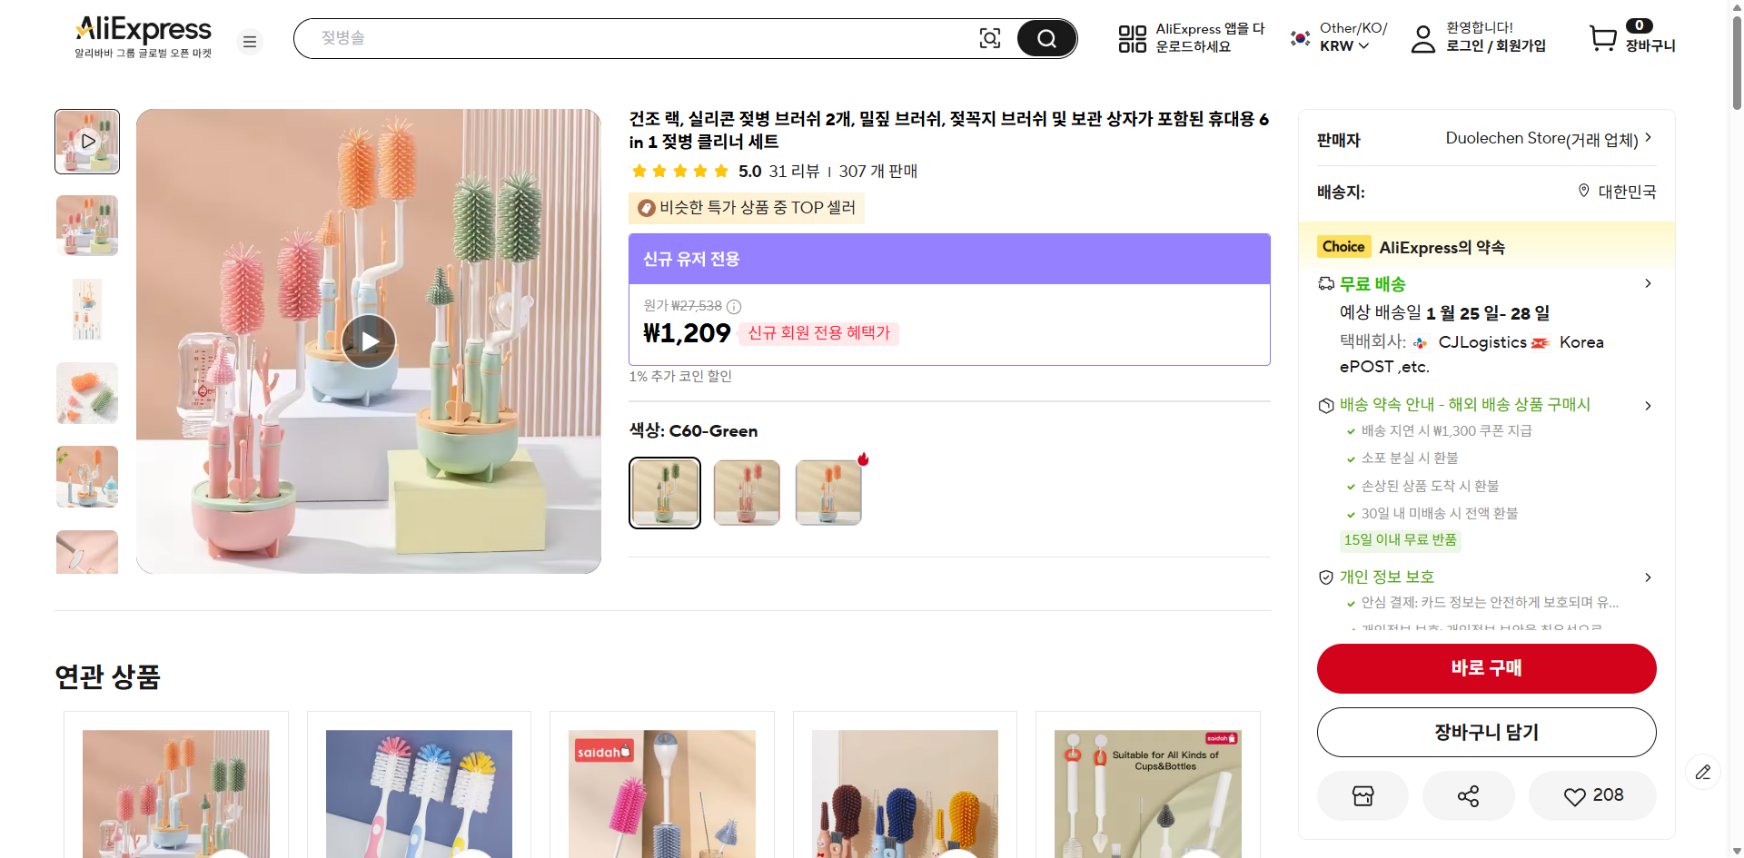
Task: Click the image search camera icon
Action: coord(989,39)
